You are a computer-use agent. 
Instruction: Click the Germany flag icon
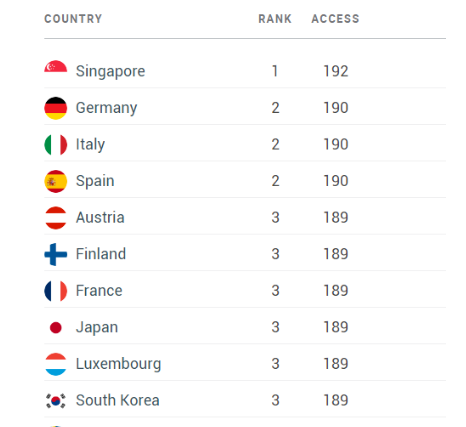[56, 108]
